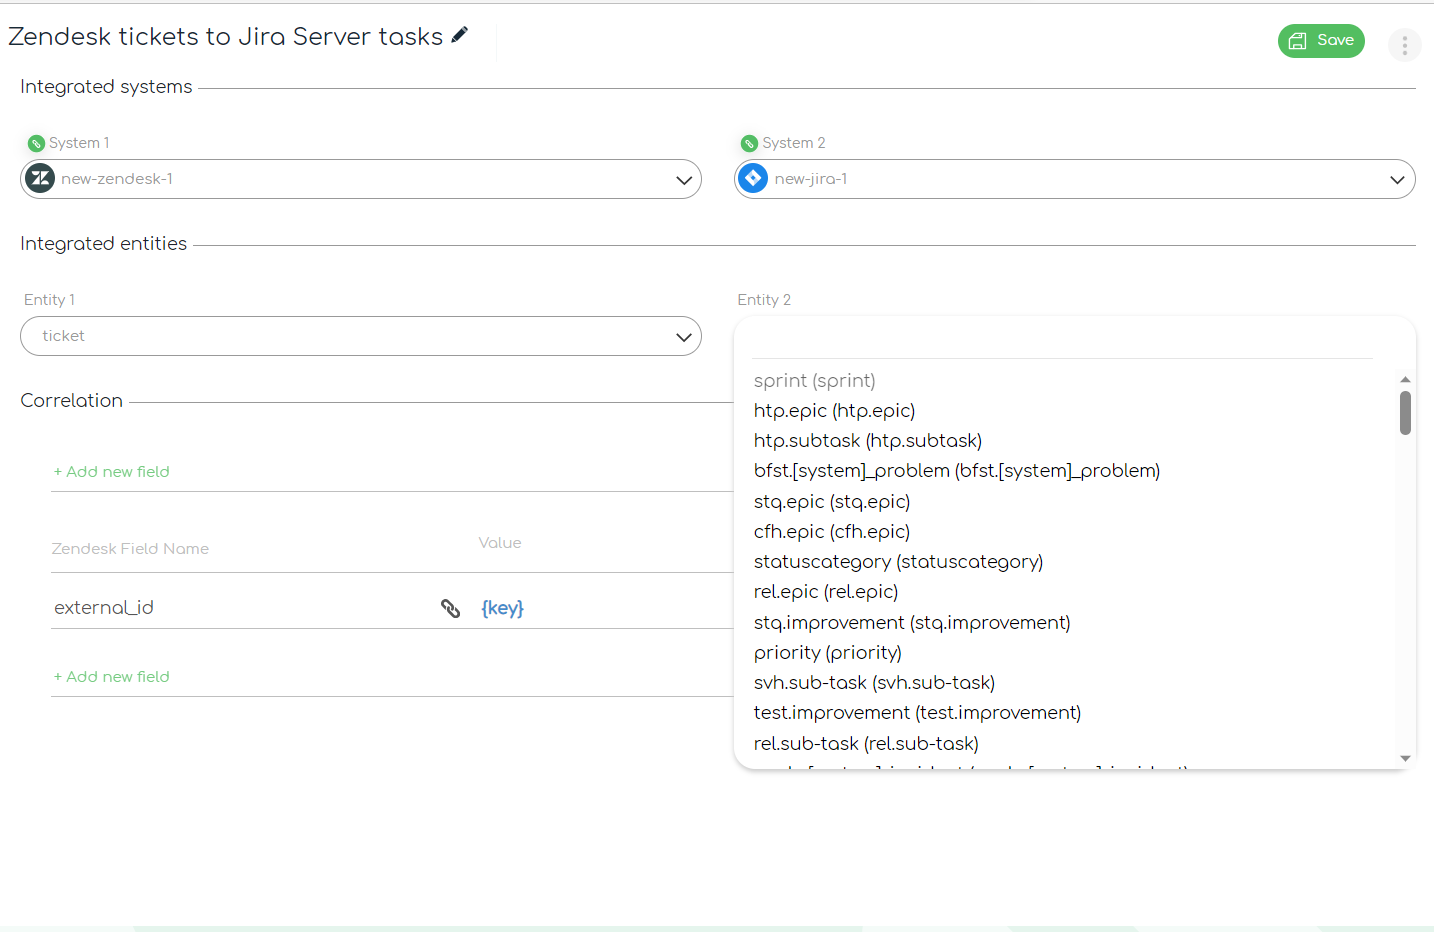Click the pencil icon to rename integration
The width and height of the screenshot is (1434, 932).
(460, 35)
